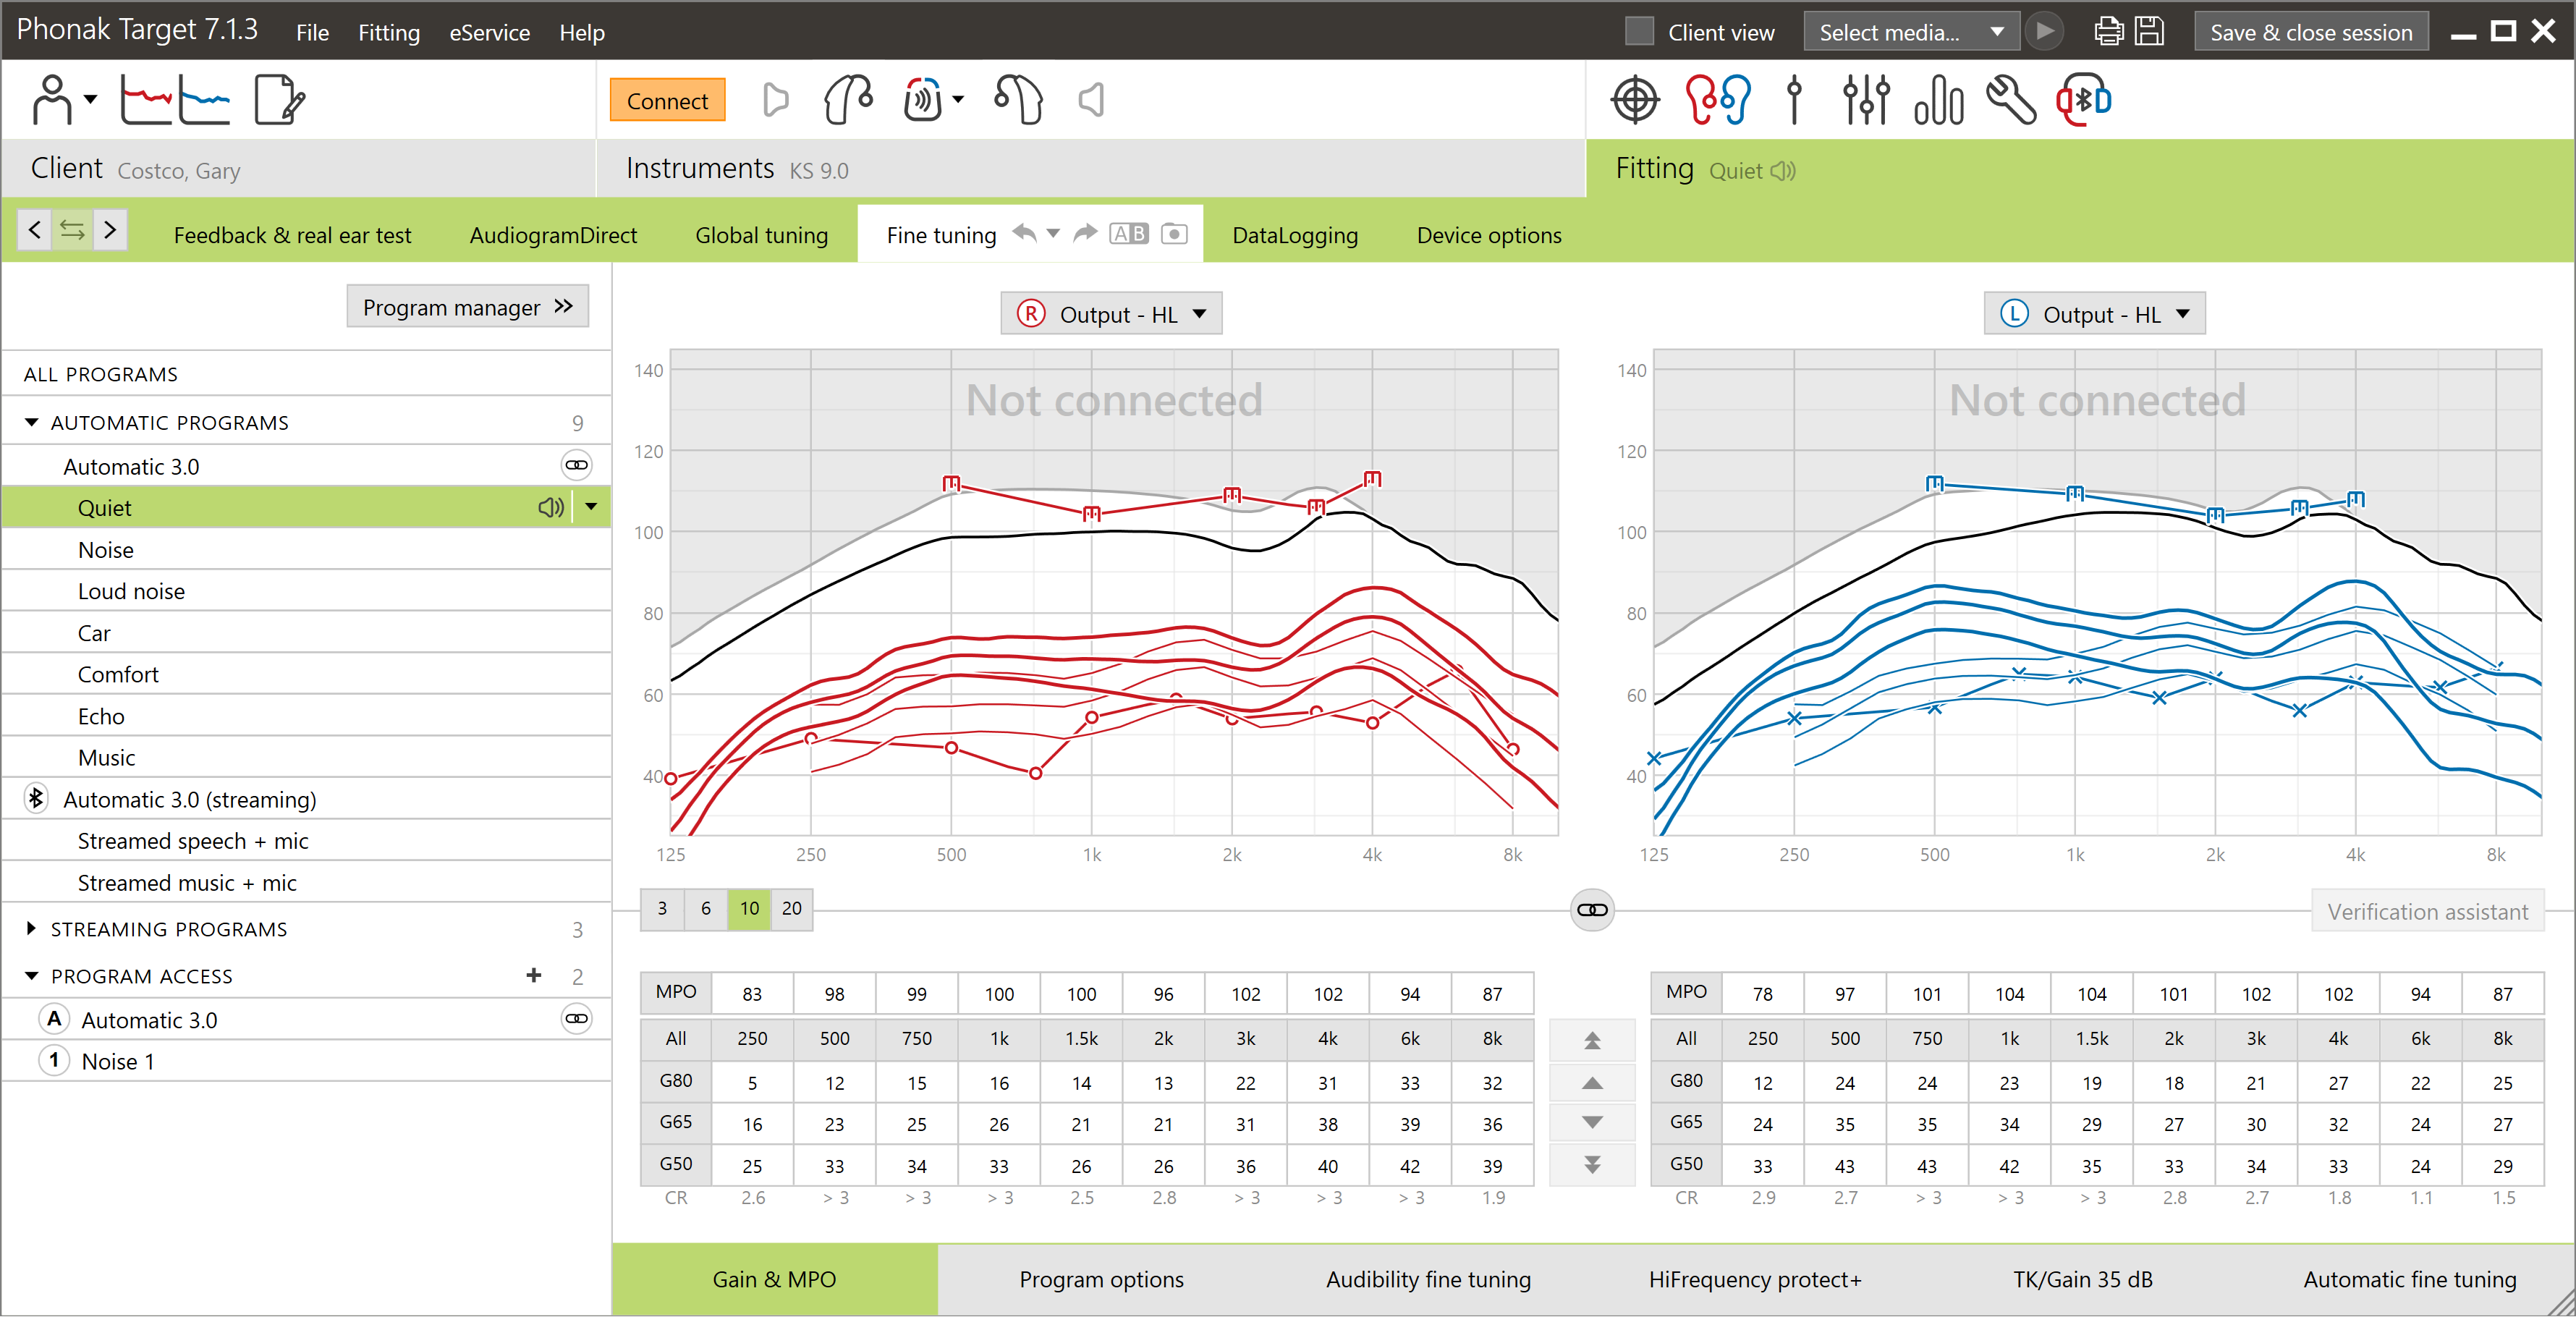Collapse the Automatic Programs section
Screen dimensions: 2576x1317
[x=31, y=422]
